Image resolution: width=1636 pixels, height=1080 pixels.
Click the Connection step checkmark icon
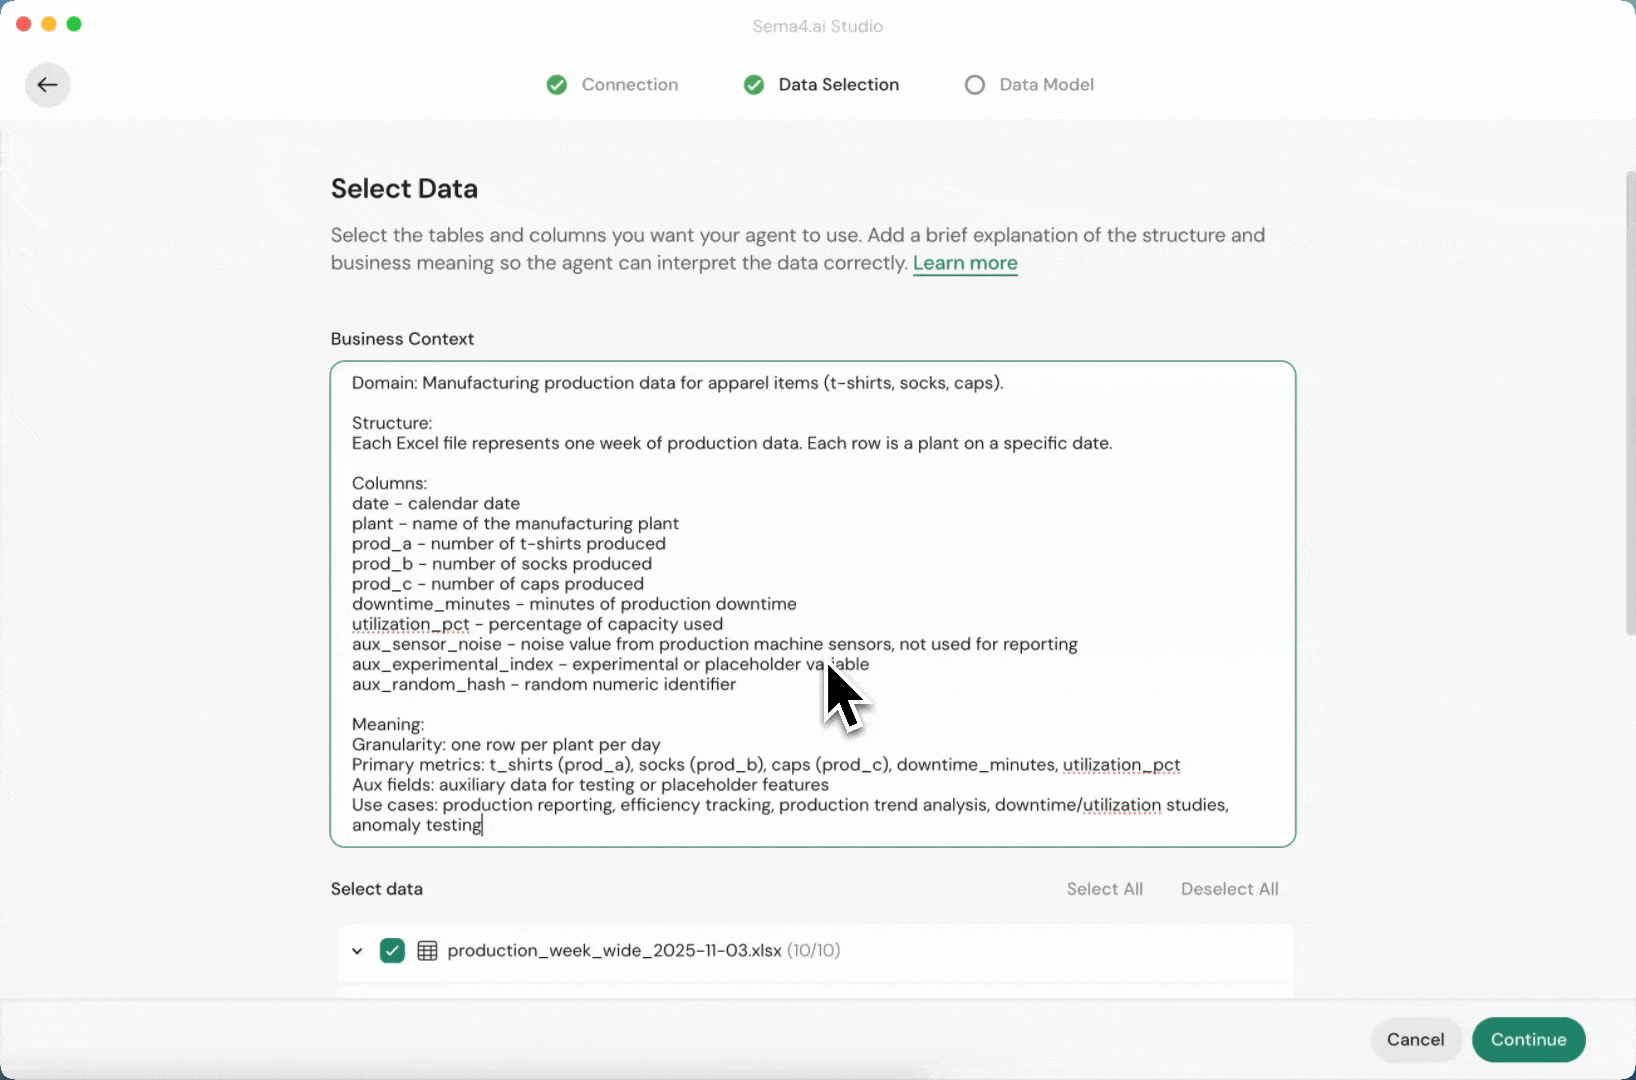557,84
